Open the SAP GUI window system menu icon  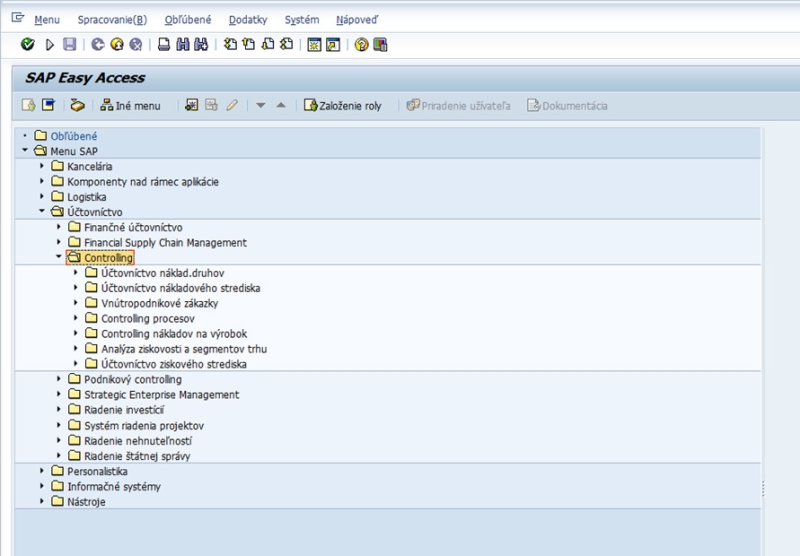18,18
